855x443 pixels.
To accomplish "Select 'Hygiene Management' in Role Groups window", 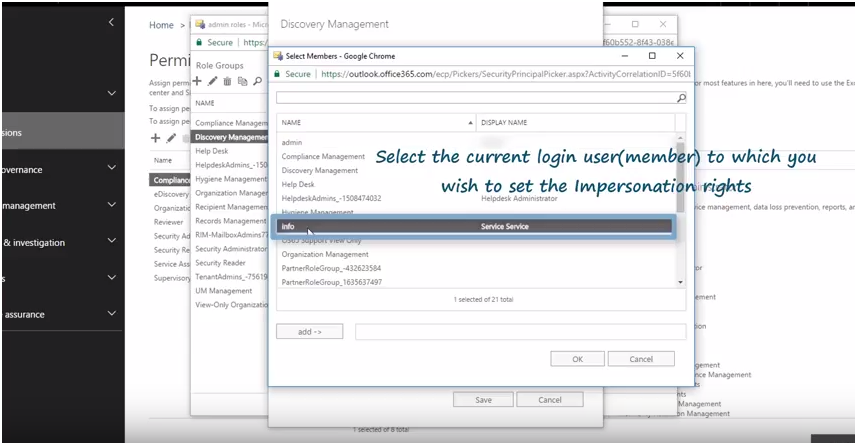I will click(x=230, y=179).
